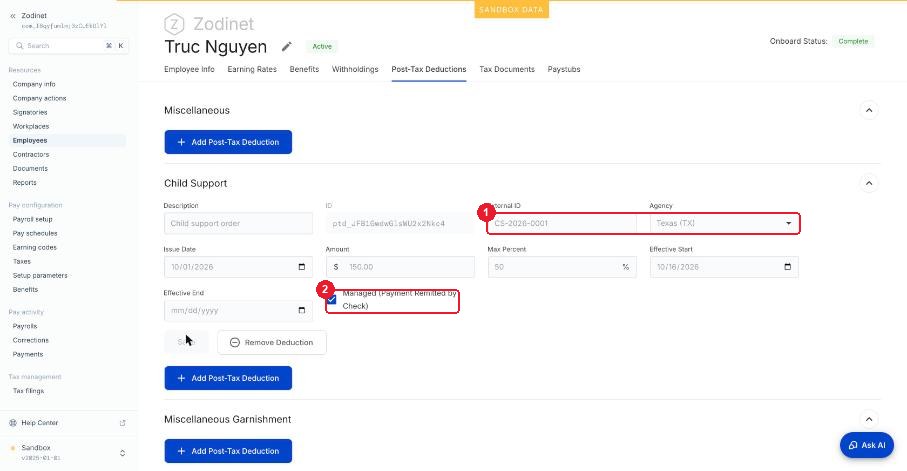
Task: Add Post-Tax Deduction under Miscellaneous Garnishment
Action: click(x=228, y=451)
